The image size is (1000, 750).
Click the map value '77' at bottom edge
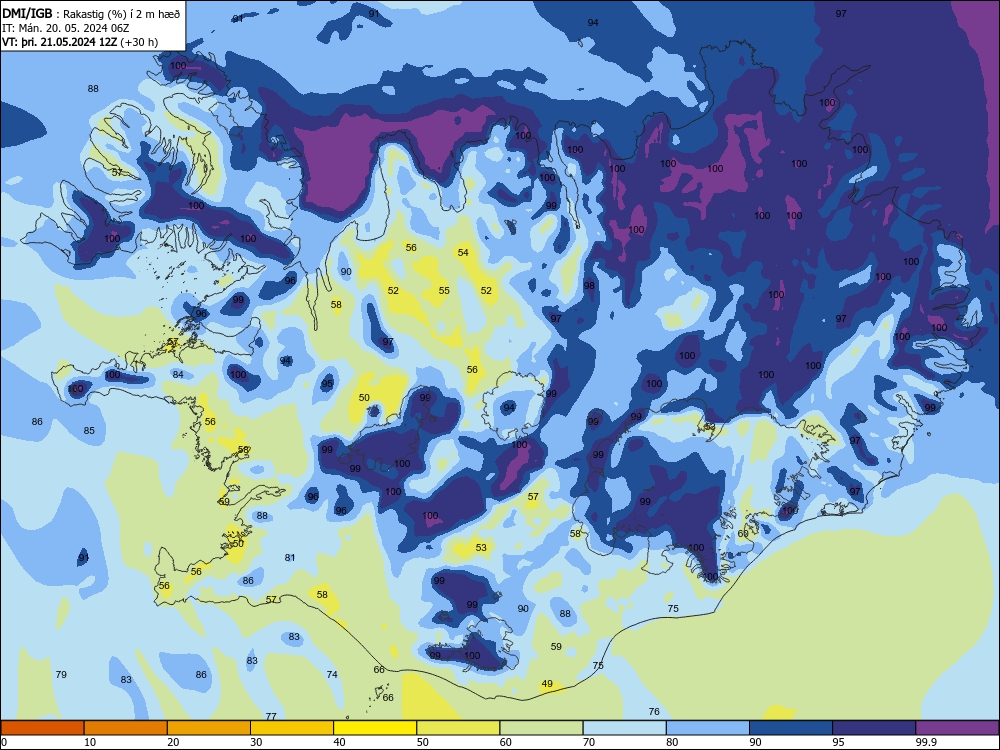pyautogui.click(x=271, y=716)
